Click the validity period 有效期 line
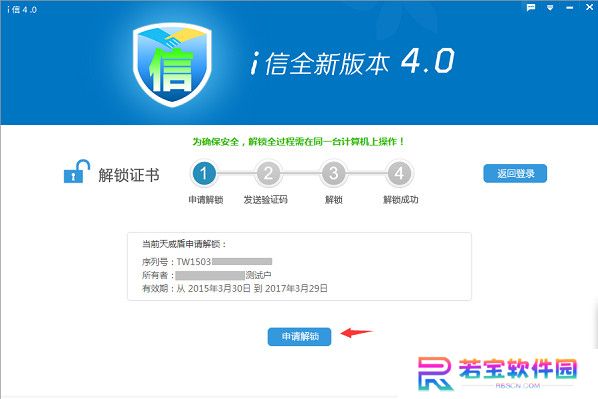 (235, 288)
